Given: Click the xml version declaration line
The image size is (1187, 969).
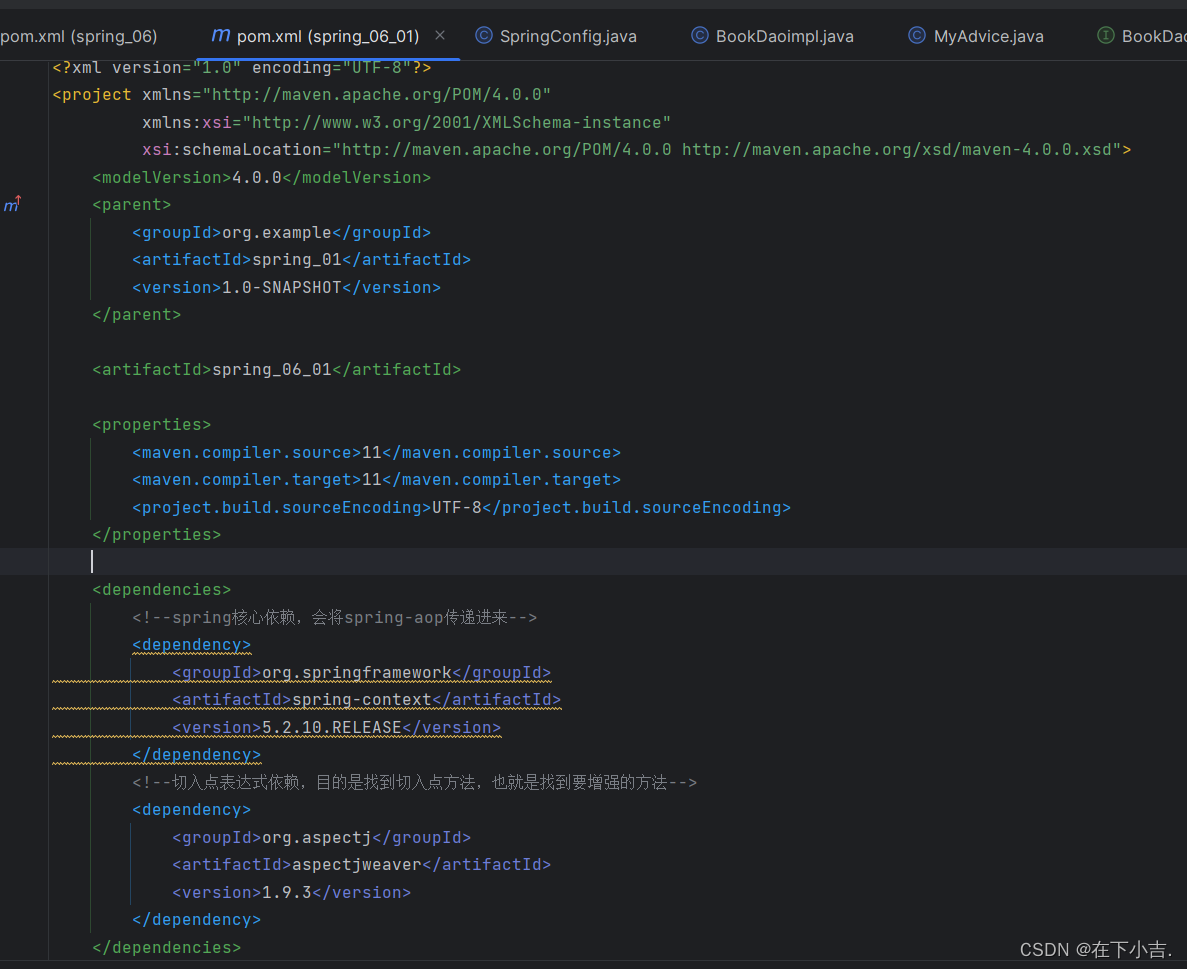Looking at the screenshot, I should click(241, 68).
